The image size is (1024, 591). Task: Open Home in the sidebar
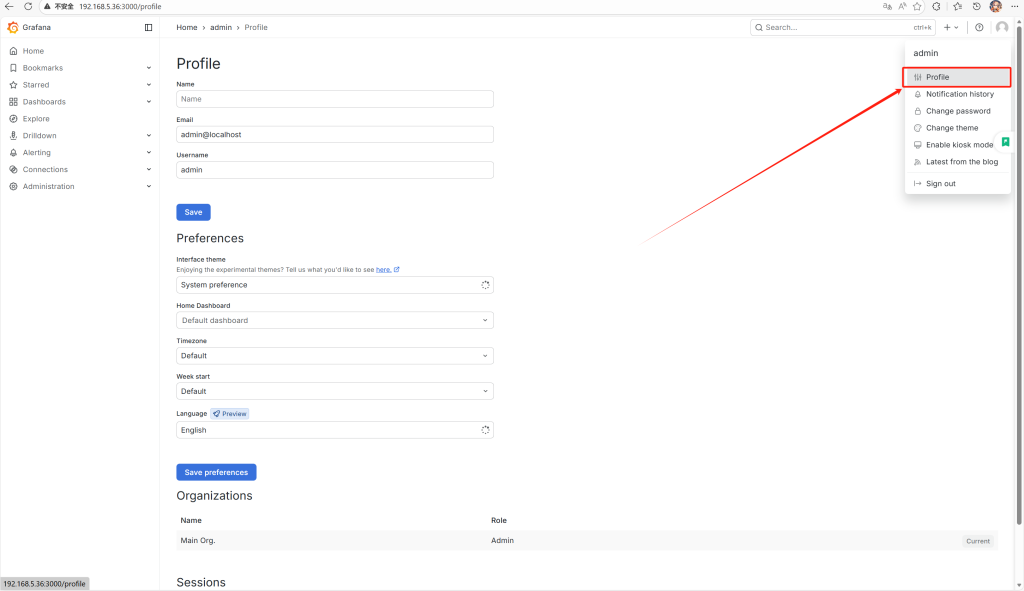click(33, 51)
